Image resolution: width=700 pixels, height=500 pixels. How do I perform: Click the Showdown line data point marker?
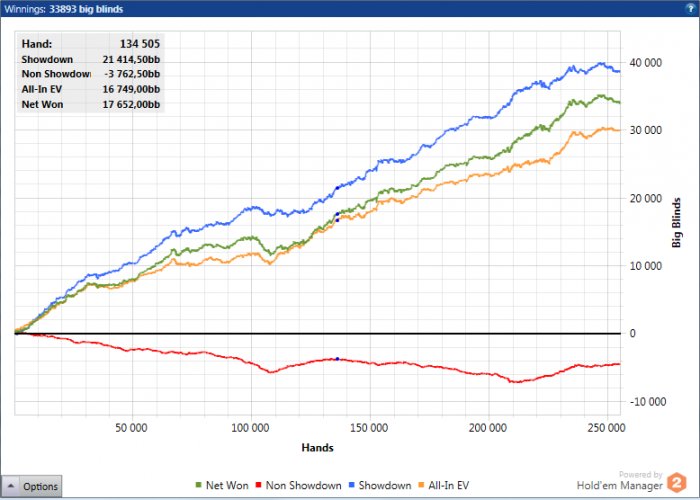(337, 188)
